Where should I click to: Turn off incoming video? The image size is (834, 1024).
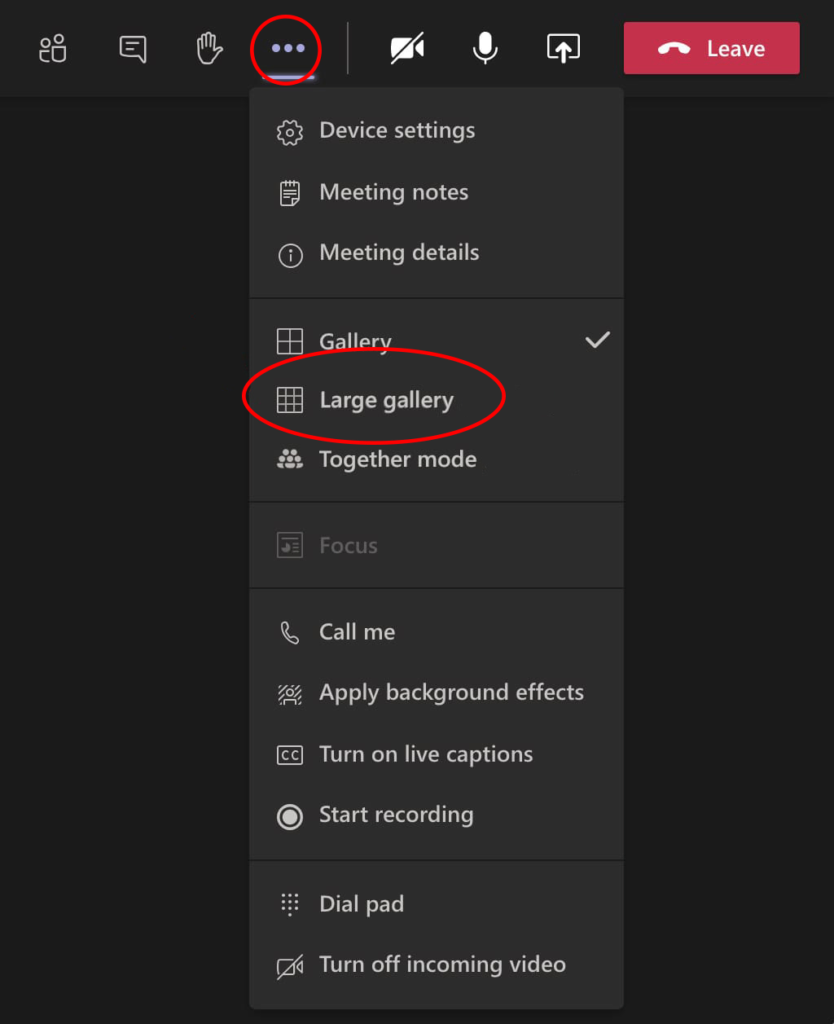pos(441,965)
